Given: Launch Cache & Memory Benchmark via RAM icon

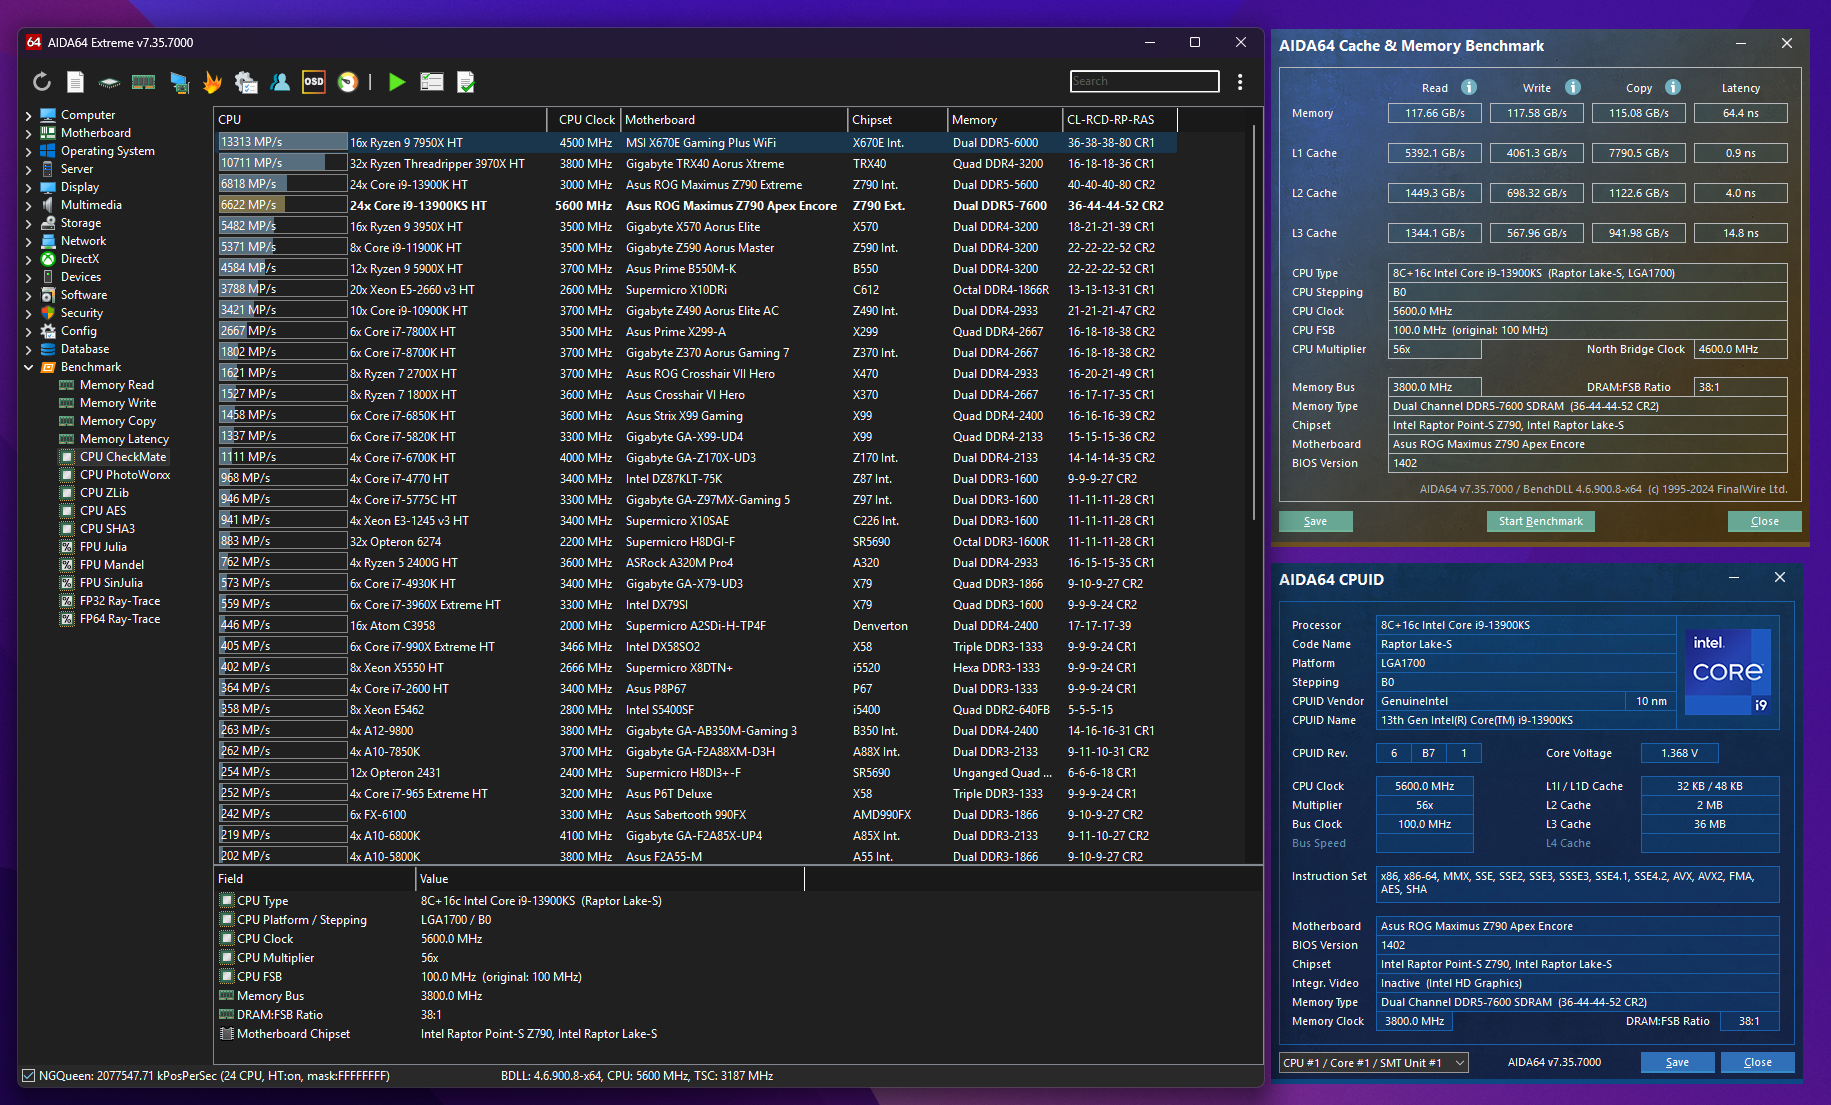Looking at the screenshot, I should pyautogui.click(x=144, y=82).
